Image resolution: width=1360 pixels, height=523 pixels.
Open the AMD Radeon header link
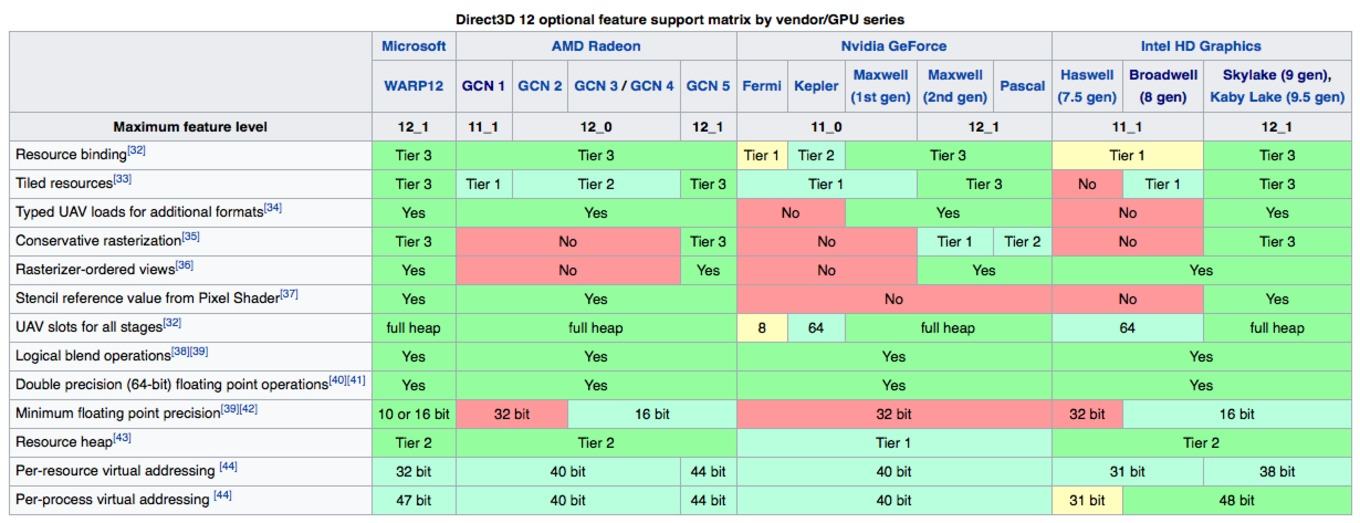click(x=596, y=46)
